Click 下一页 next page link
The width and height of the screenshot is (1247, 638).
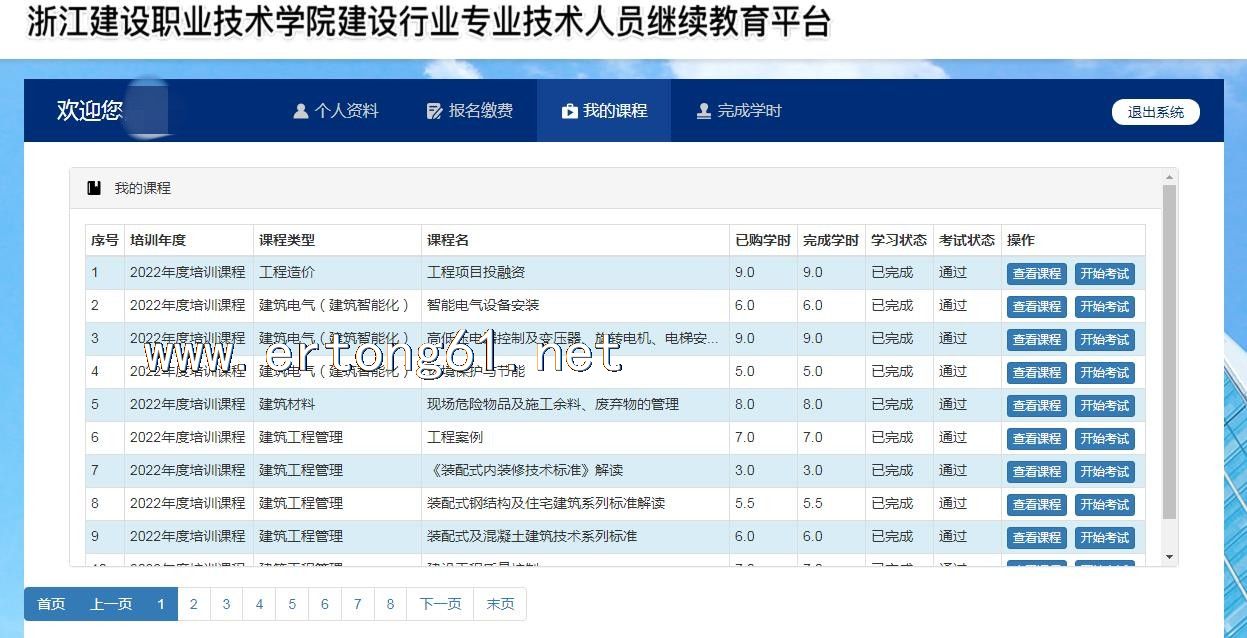pyautogui.click(x=440, y=604)
